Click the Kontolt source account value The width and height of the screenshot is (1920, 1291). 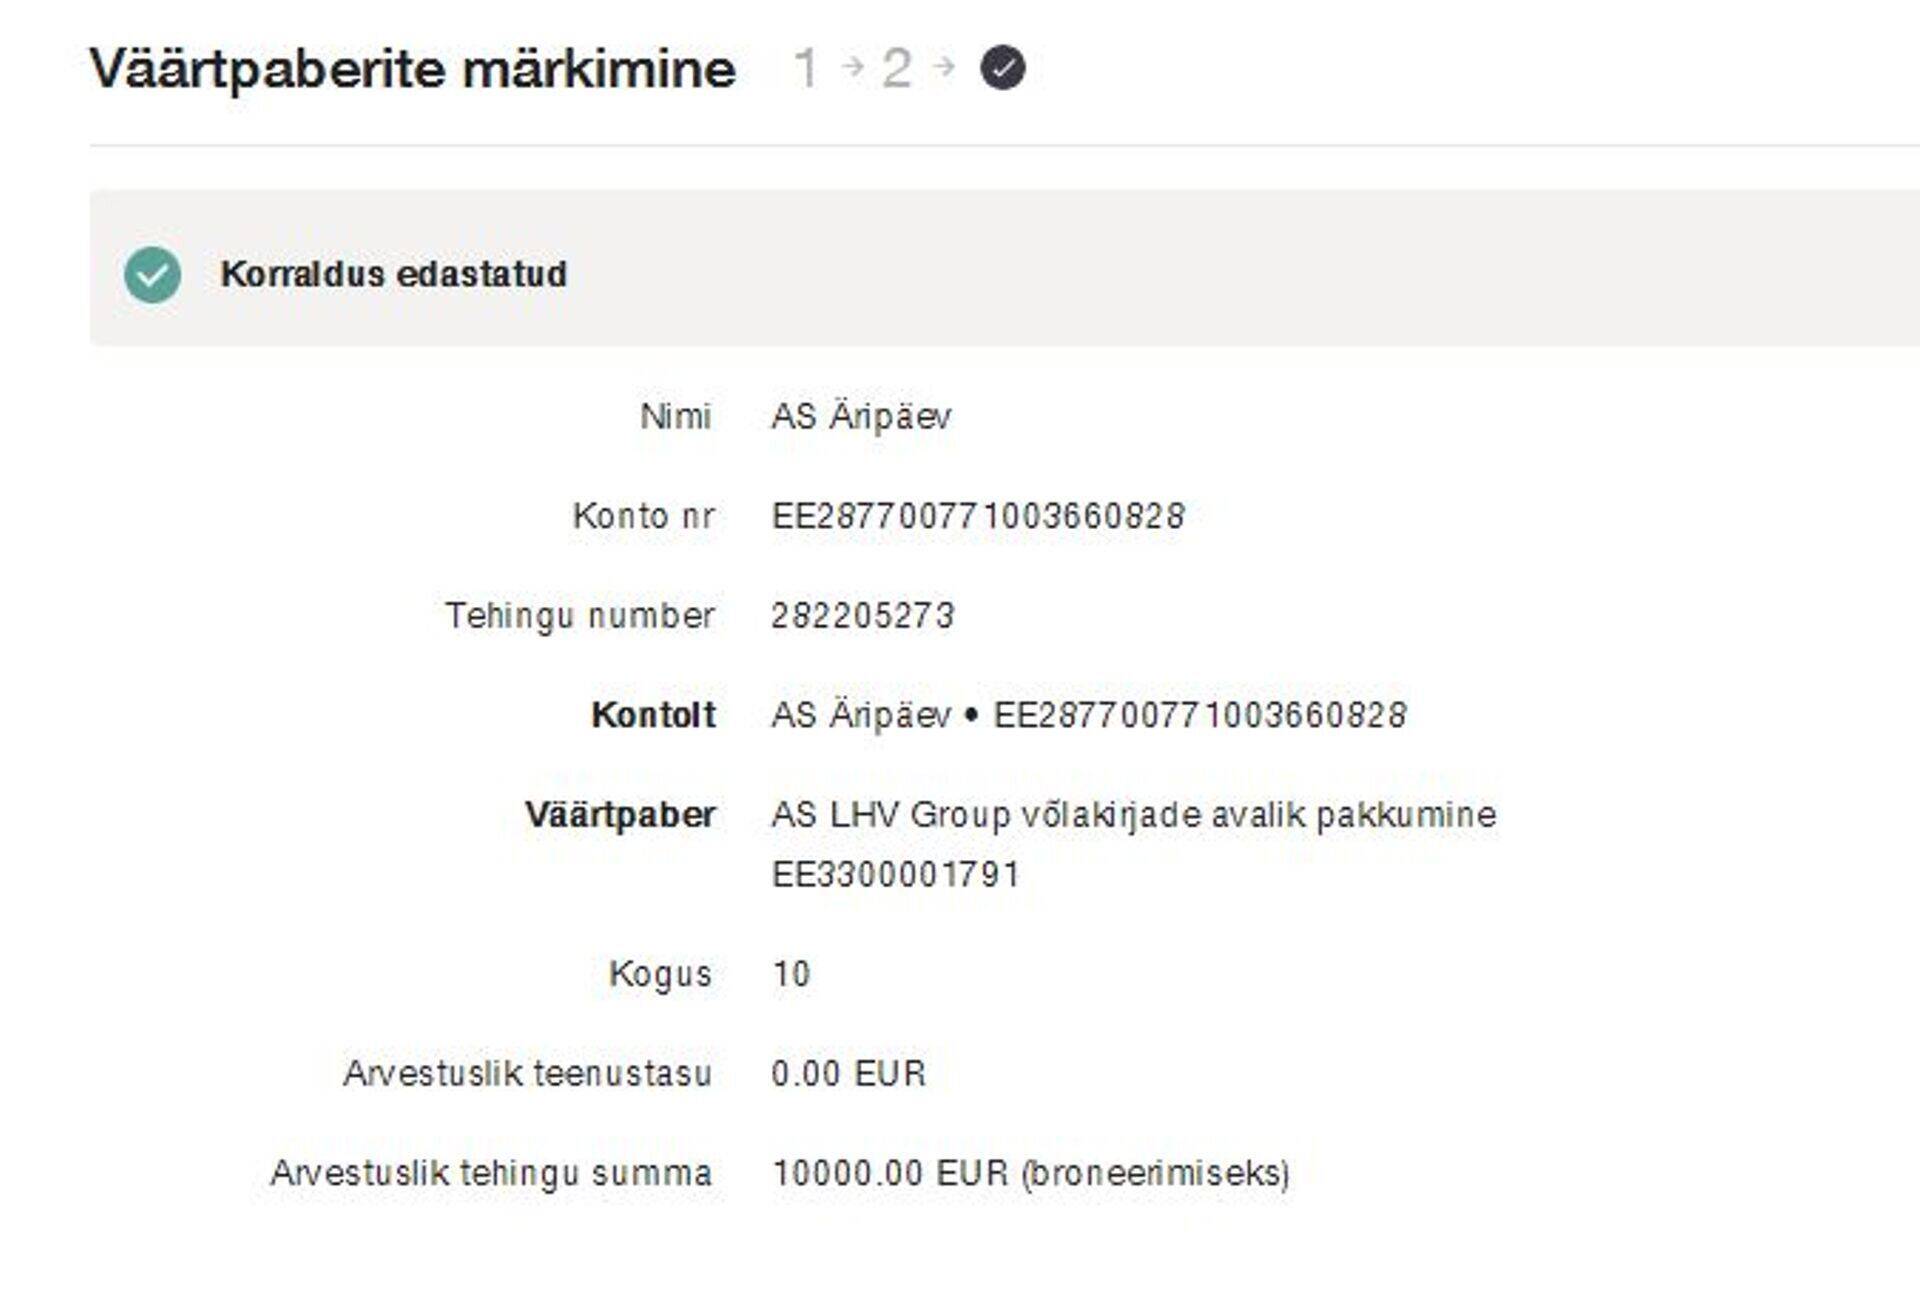[1088, 715]
